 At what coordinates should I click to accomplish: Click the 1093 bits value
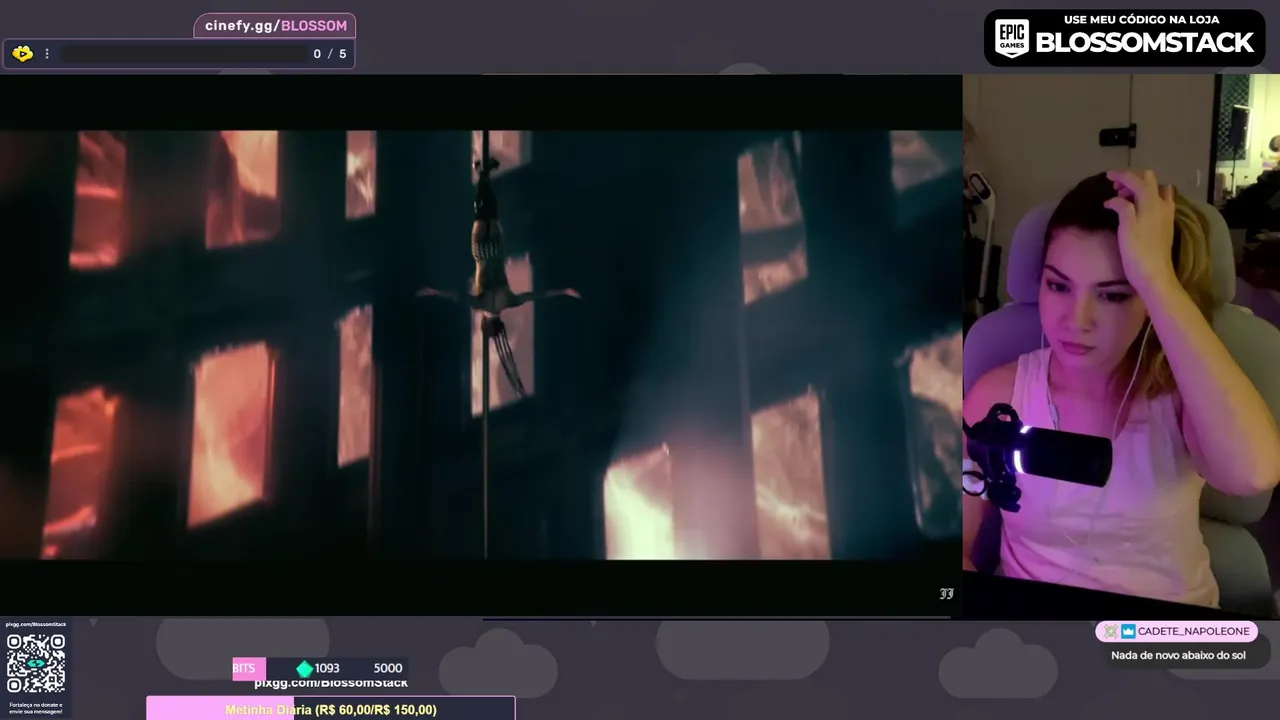tap(327, 668)
